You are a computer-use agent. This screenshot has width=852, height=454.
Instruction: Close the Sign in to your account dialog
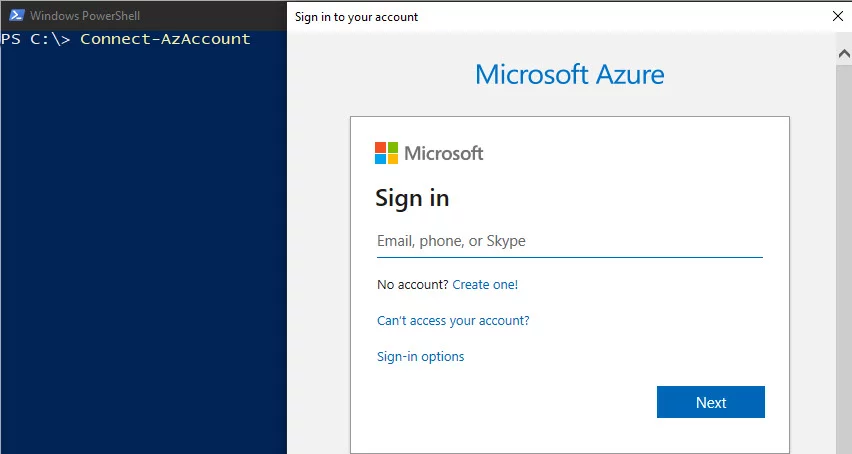[x=837, y=16]
